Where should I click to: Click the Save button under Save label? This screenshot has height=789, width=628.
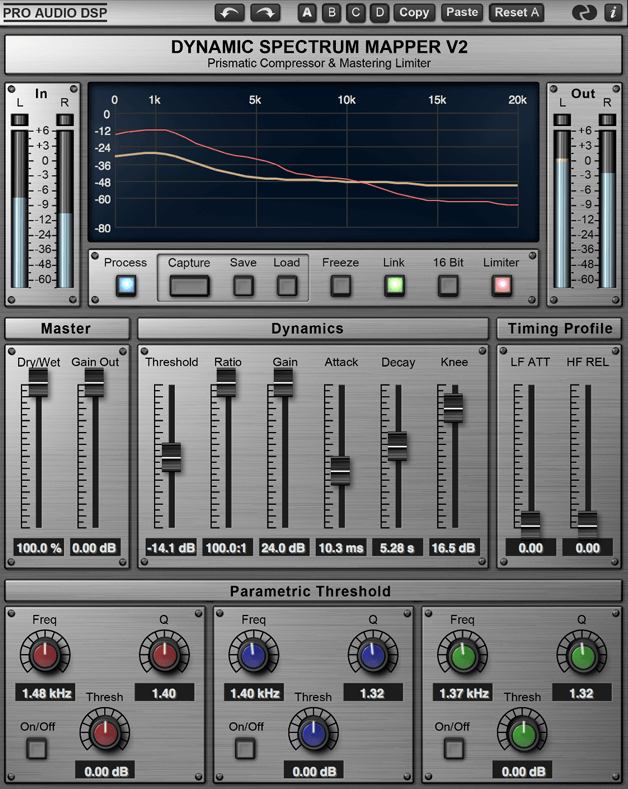244,286
